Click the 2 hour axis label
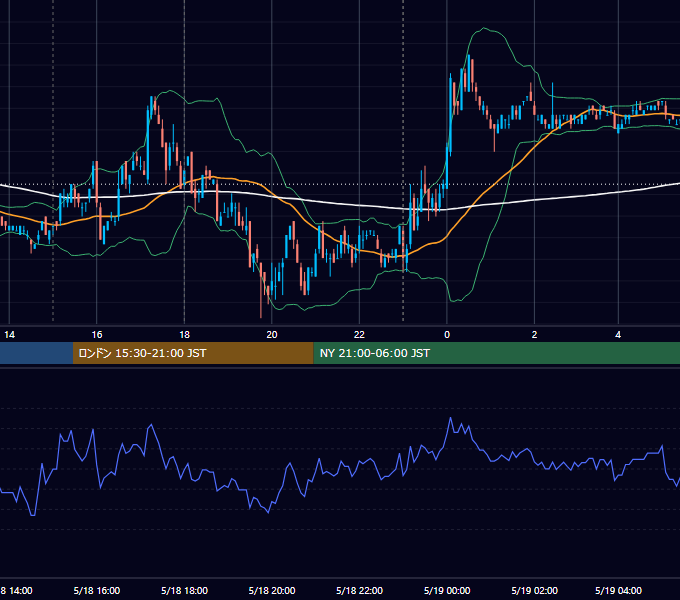This screenshot has height=600, width=680. point(534,335)
